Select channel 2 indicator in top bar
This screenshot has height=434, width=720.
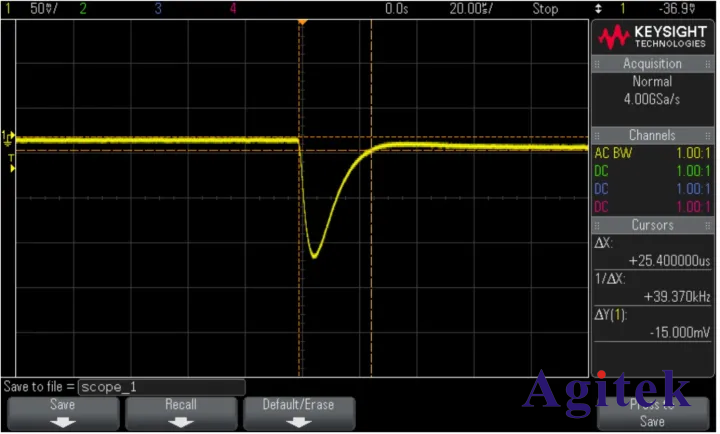[x=82, y=8]
